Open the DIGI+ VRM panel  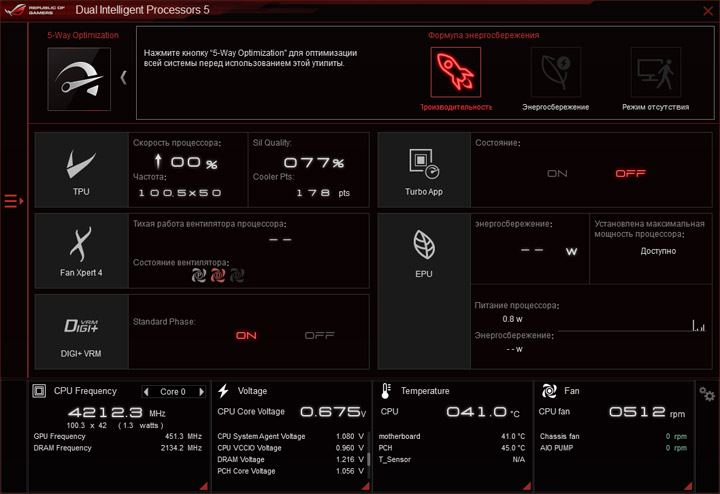point(82,331)
